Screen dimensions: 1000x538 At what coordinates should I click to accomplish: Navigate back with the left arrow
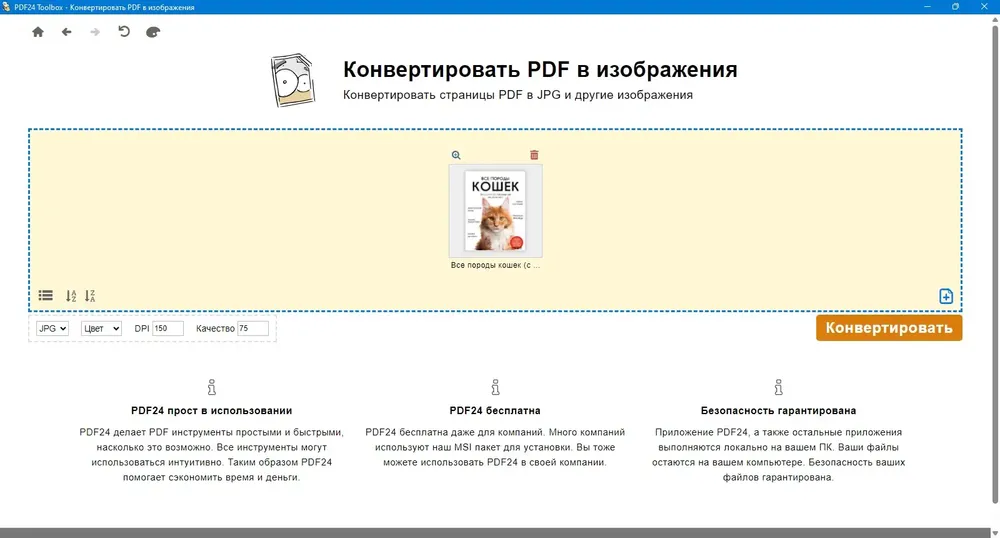click(x=66, y=32)
